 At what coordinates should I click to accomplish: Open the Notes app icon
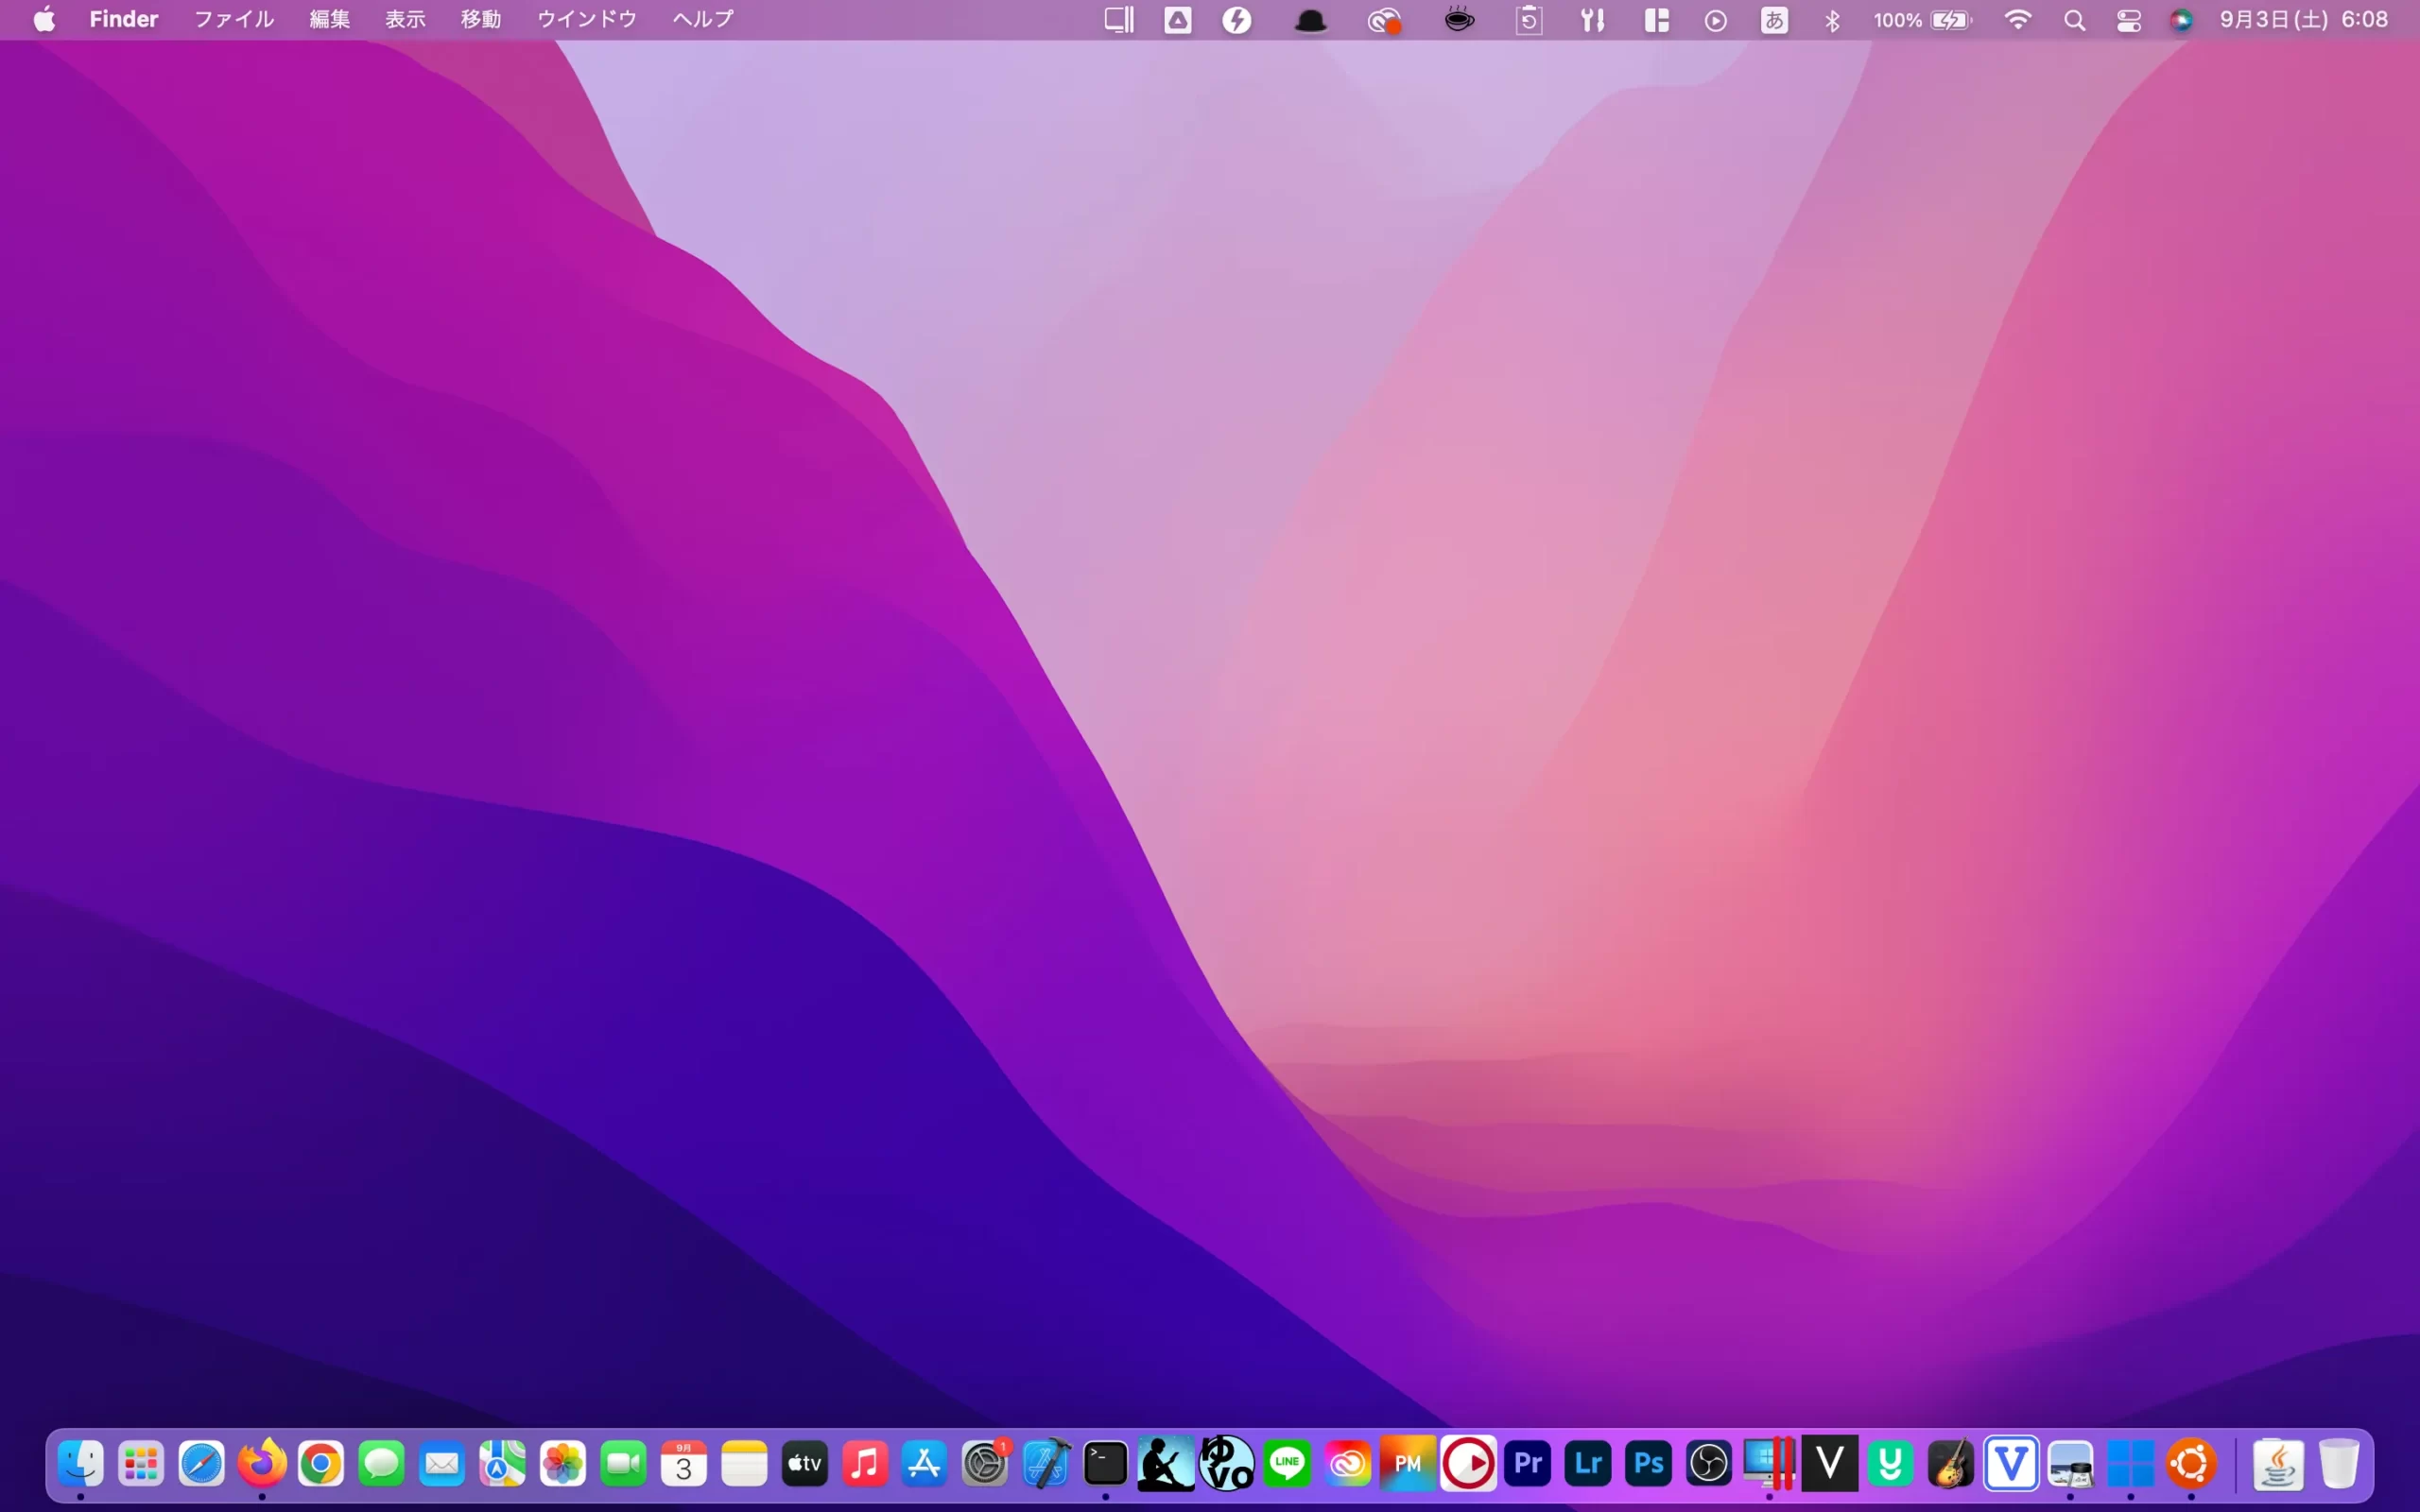tap(744, 1464)
